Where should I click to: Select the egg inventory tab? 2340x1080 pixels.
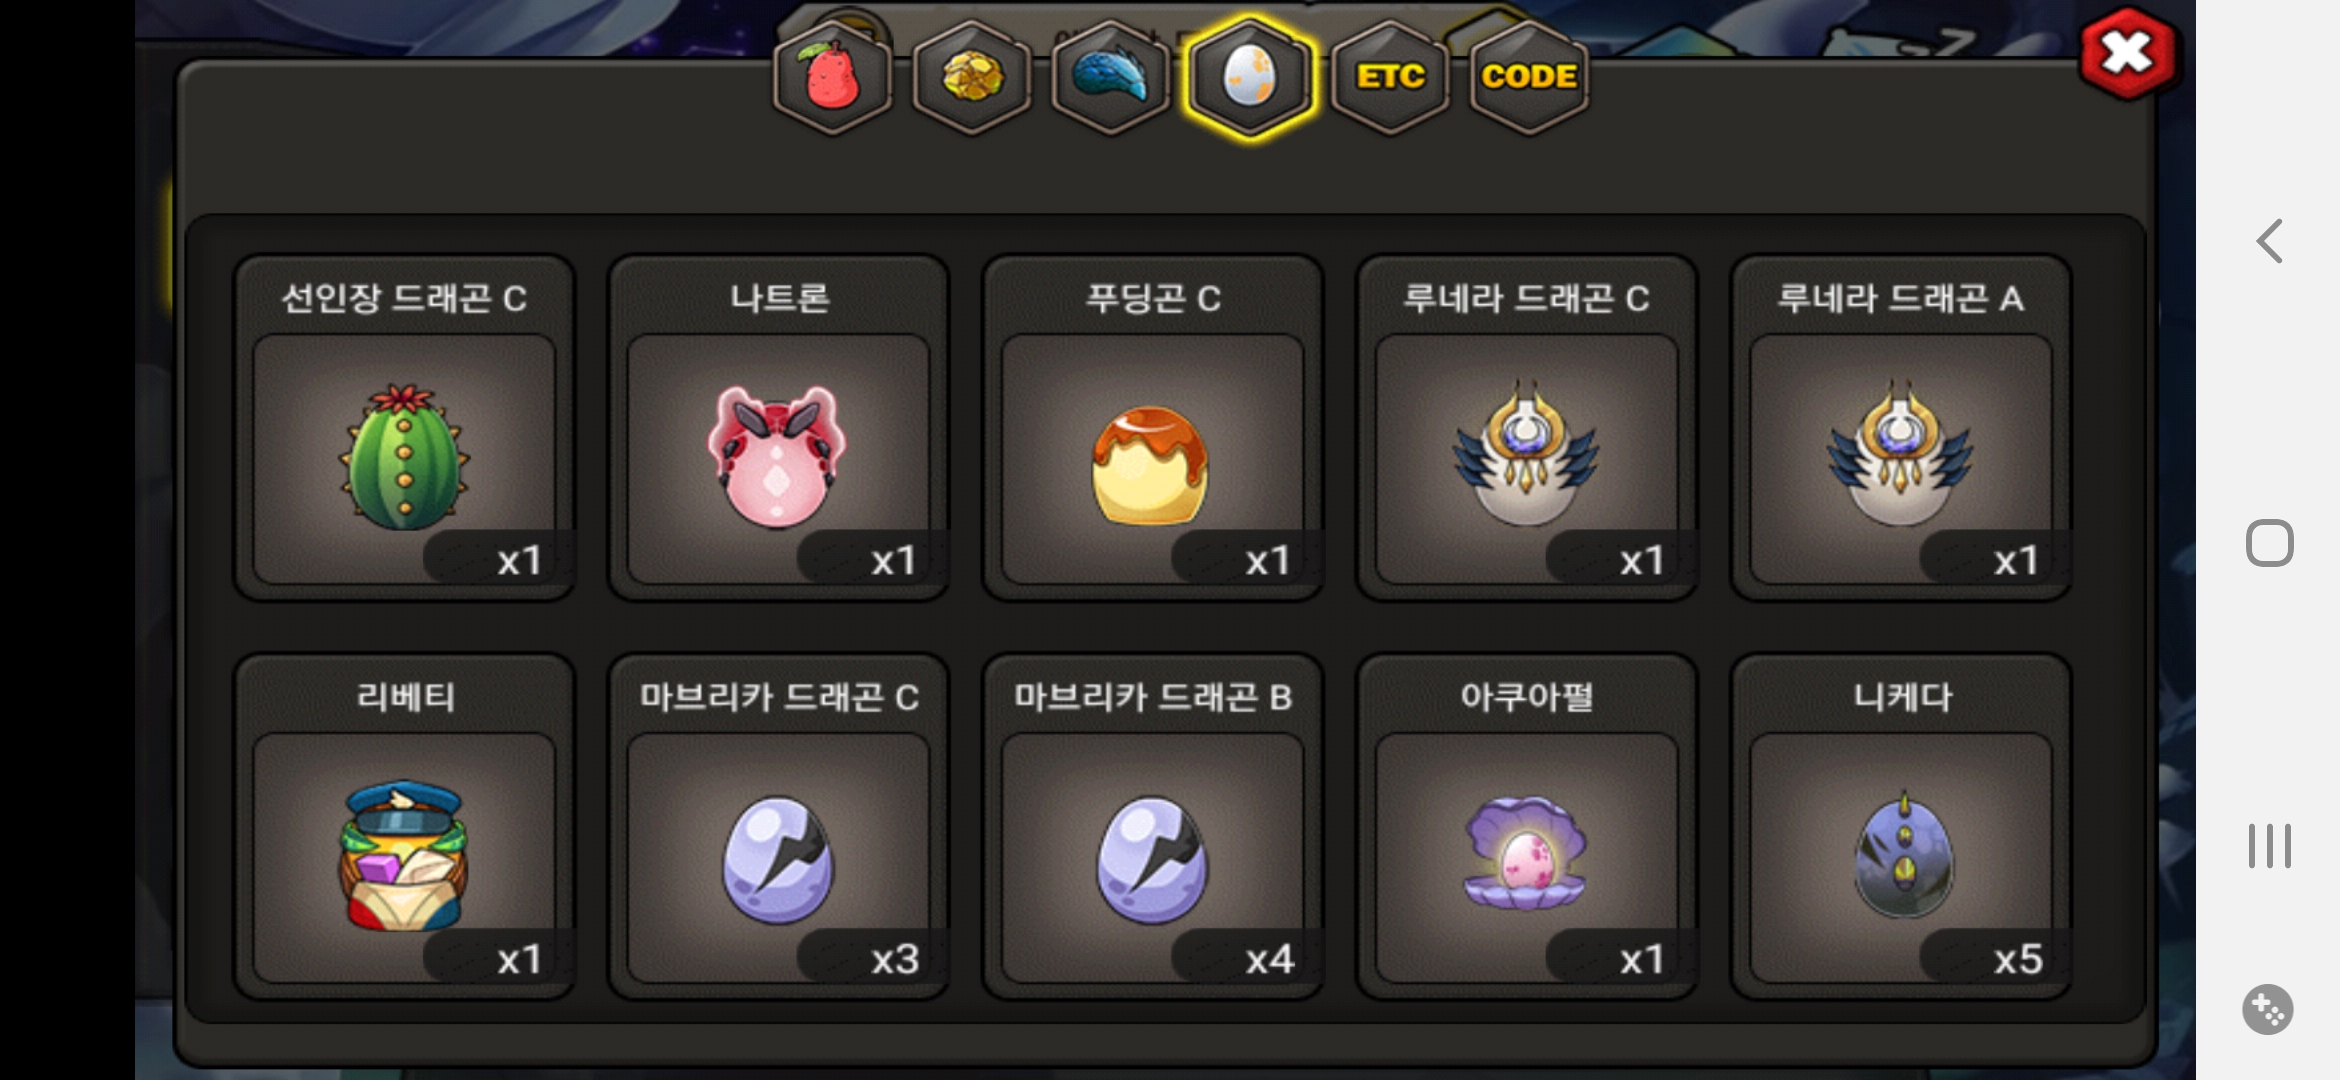click(1250, 77)
